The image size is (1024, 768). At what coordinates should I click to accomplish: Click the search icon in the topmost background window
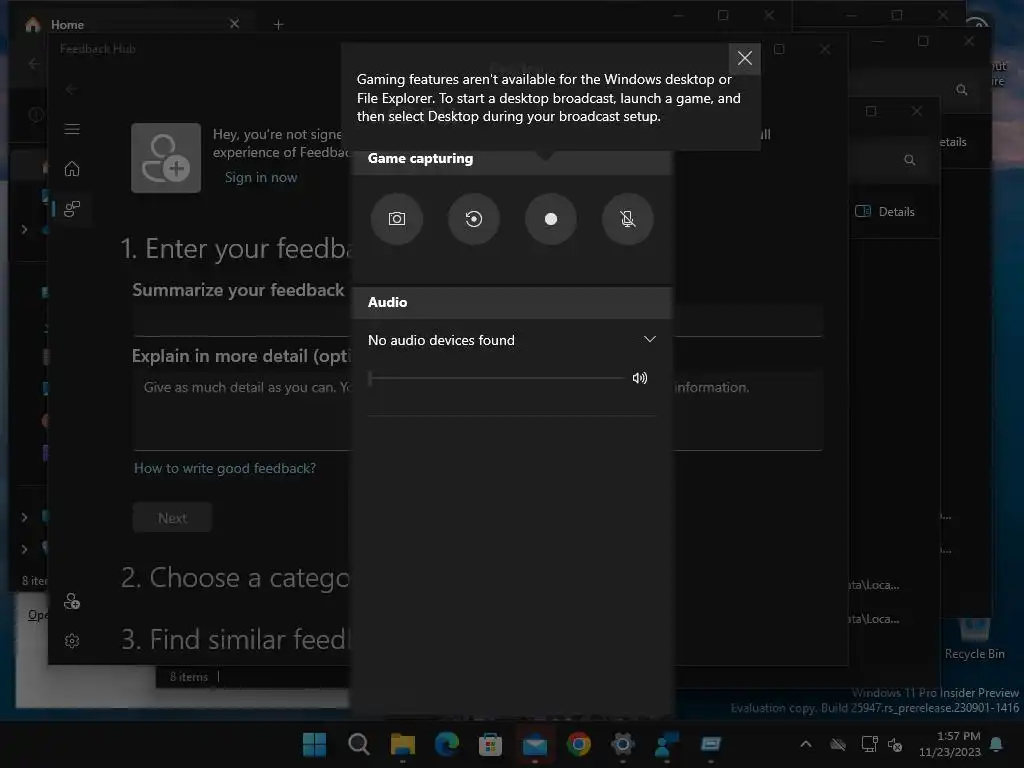(961, 89)
